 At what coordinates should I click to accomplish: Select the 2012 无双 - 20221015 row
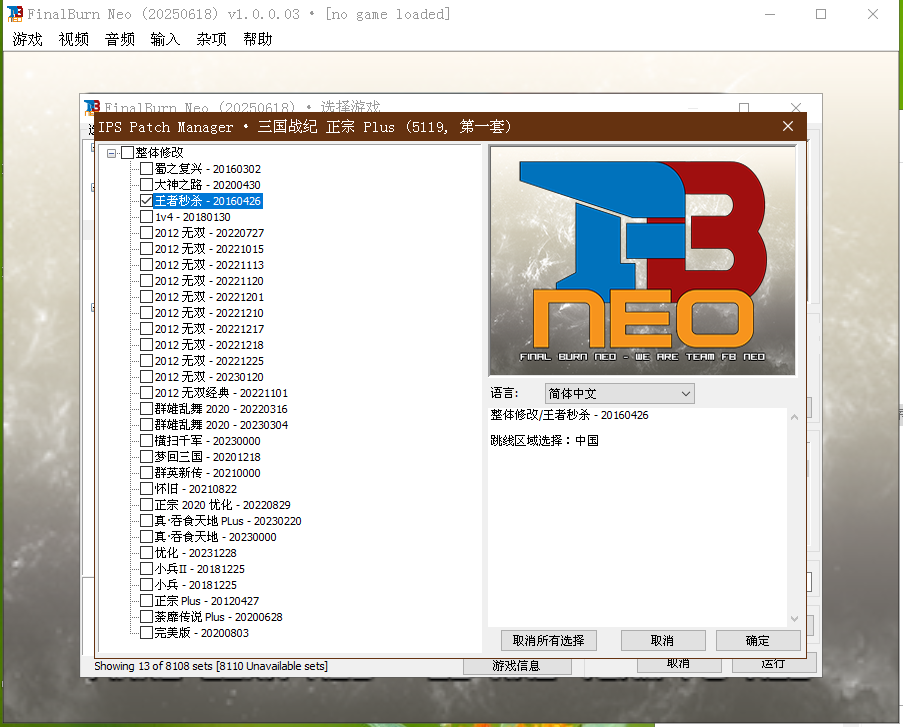coord(209,249)
